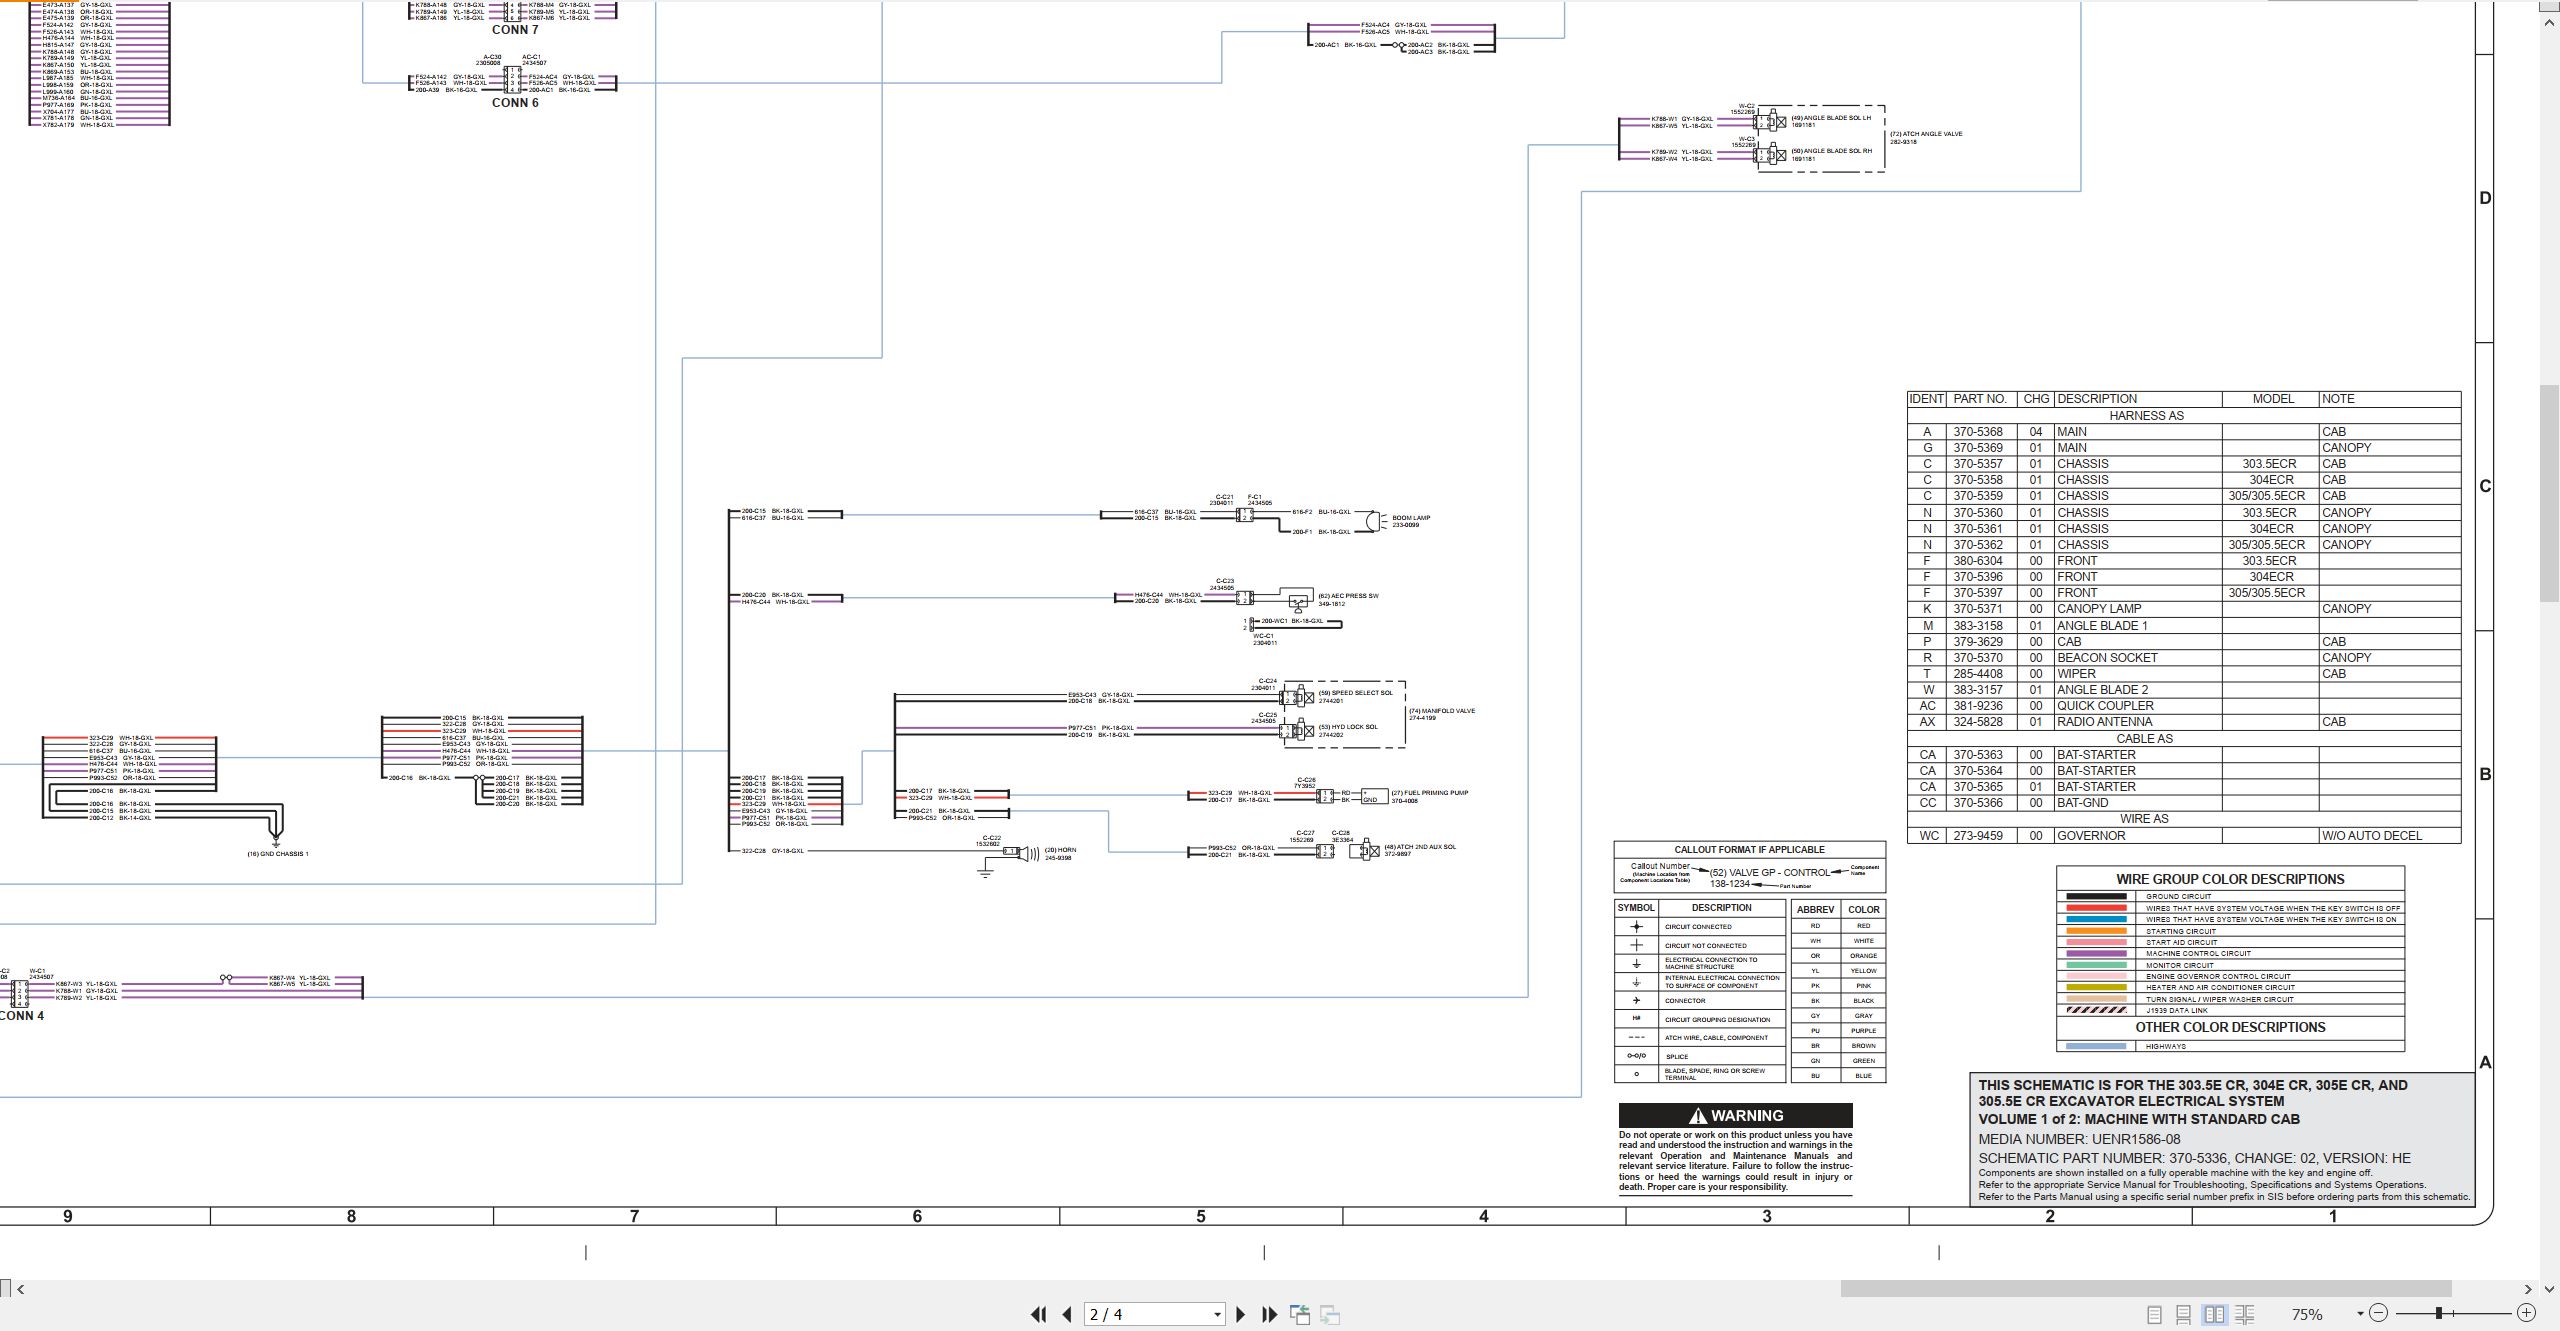The width and height of the screenshot is (2560, 1331).
Task: Click the CIRCUIT CONNECTED symbol description
Action: coord(1698,927)
